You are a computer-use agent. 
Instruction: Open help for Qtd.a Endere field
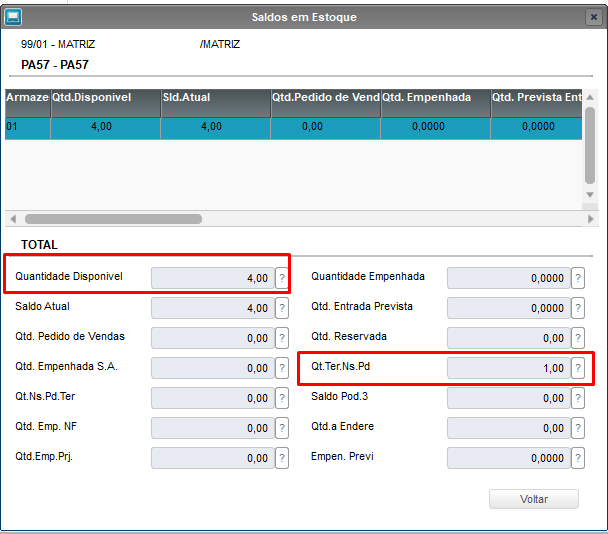pos(578,428)
